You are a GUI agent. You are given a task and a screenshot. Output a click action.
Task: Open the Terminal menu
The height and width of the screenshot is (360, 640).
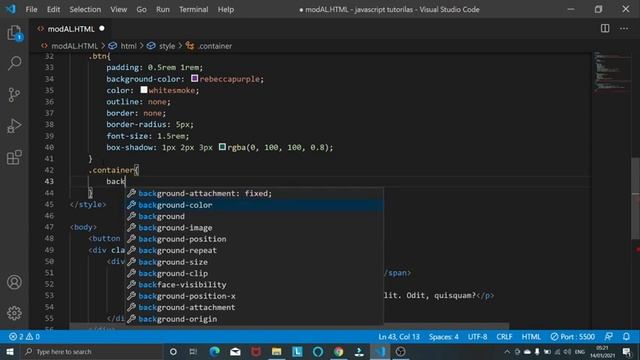click(x=193, y=9)
